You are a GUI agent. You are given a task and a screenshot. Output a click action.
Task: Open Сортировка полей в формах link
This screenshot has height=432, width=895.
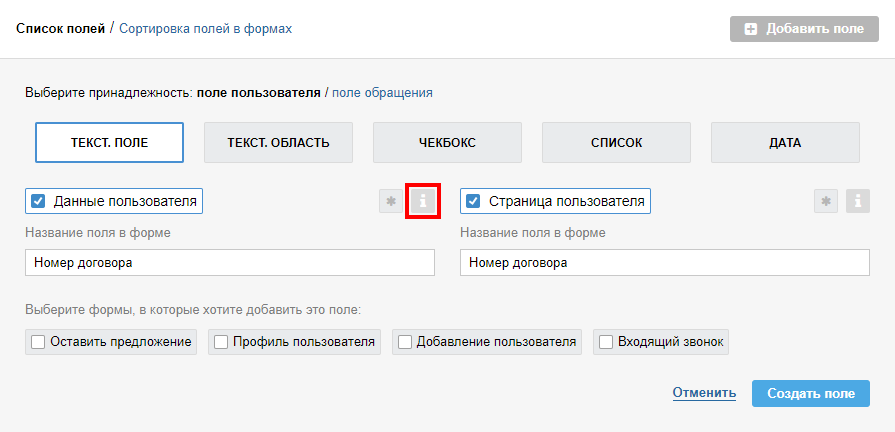pyautogui.click(x=205, y=29)
